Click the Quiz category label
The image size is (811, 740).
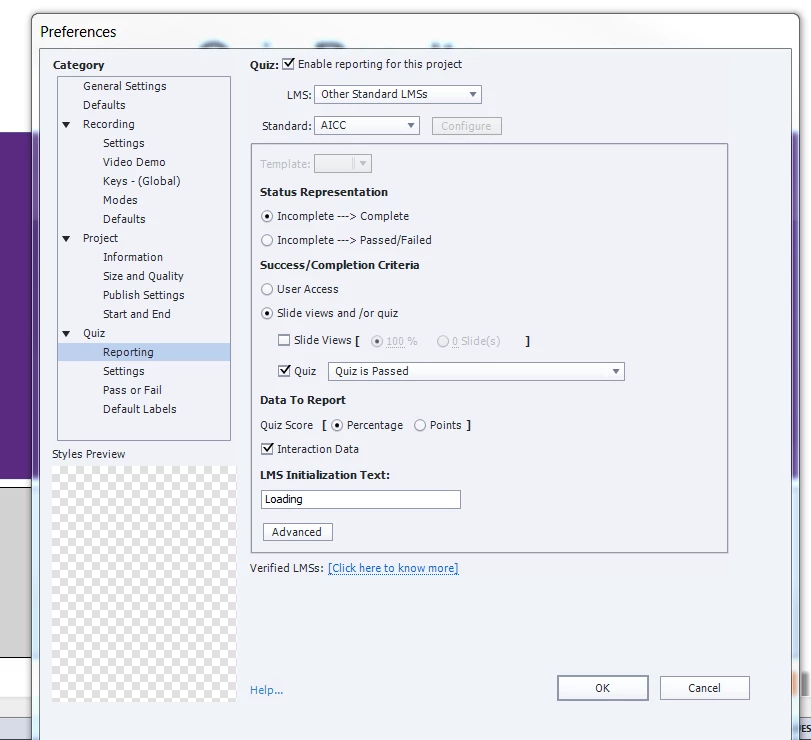click(x=94, y=334)
